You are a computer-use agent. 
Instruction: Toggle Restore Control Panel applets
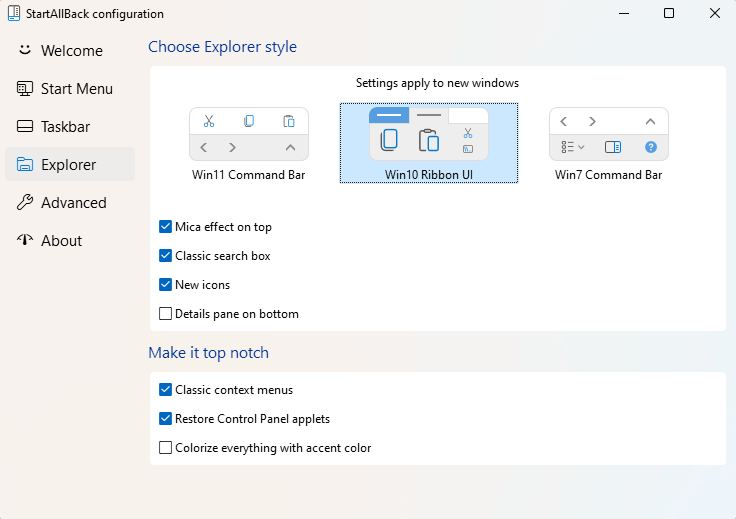point(166,419)
